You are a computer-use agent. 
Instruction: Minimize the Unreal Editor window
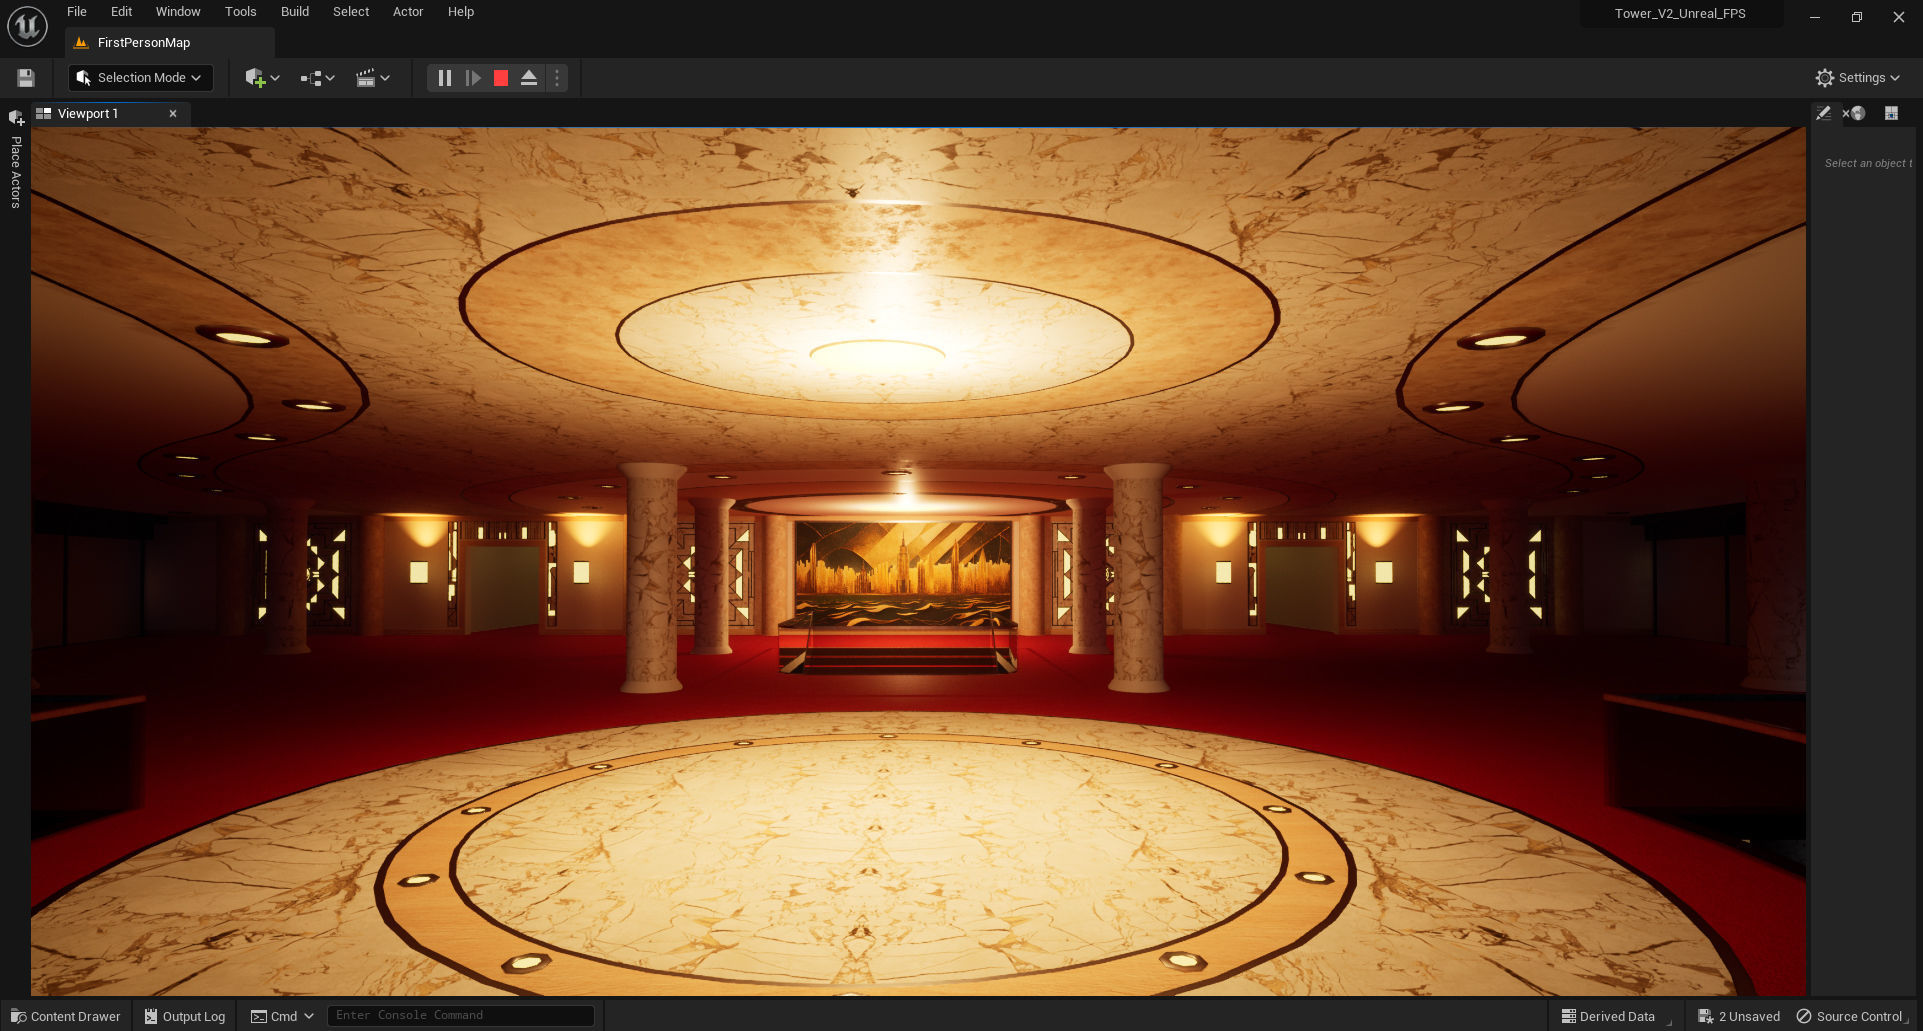(1815, 17)
